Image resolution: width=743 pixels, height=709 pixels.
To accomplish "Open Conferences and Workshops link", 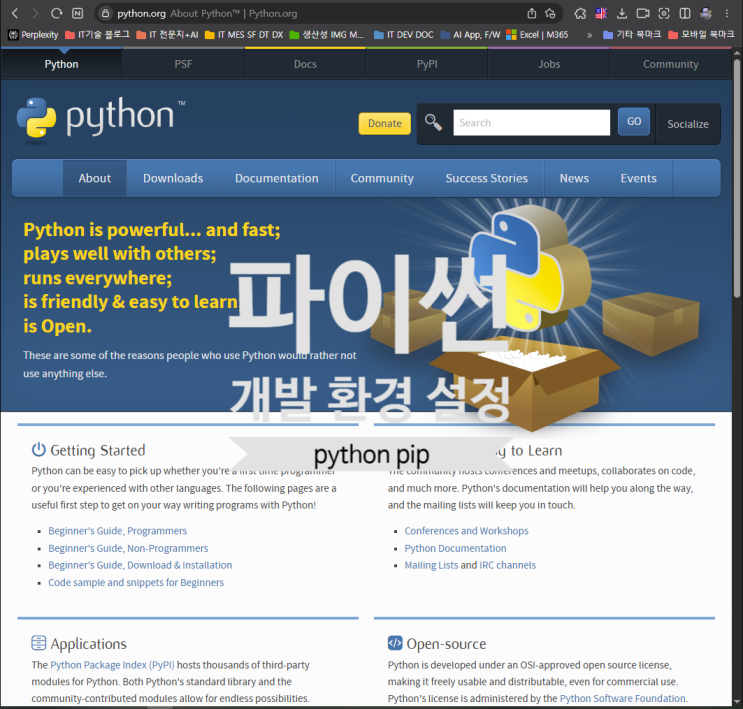I will click(466, 531).
